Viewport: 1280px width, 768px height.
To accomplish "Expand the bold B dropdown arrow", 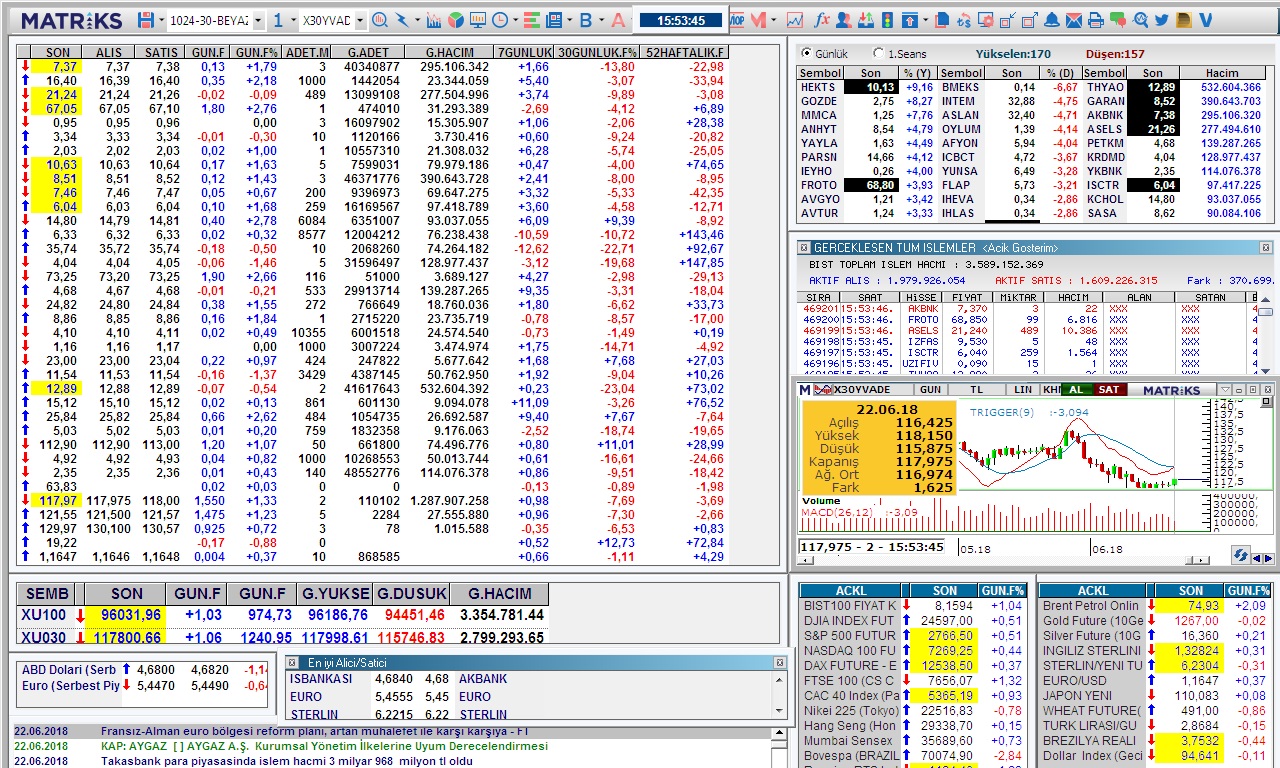I will coord(601,20).
